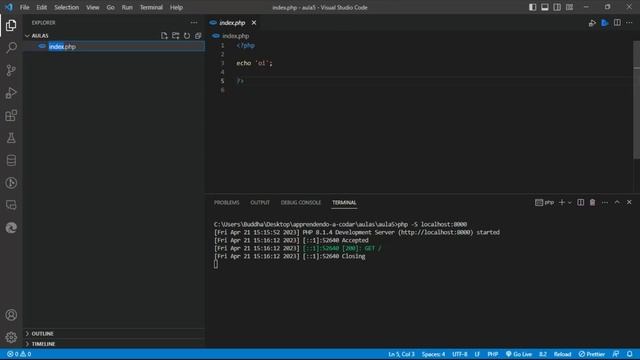Click Go Live in status bar
Viewport: 640px width, 360px height.
click(519, 354)
